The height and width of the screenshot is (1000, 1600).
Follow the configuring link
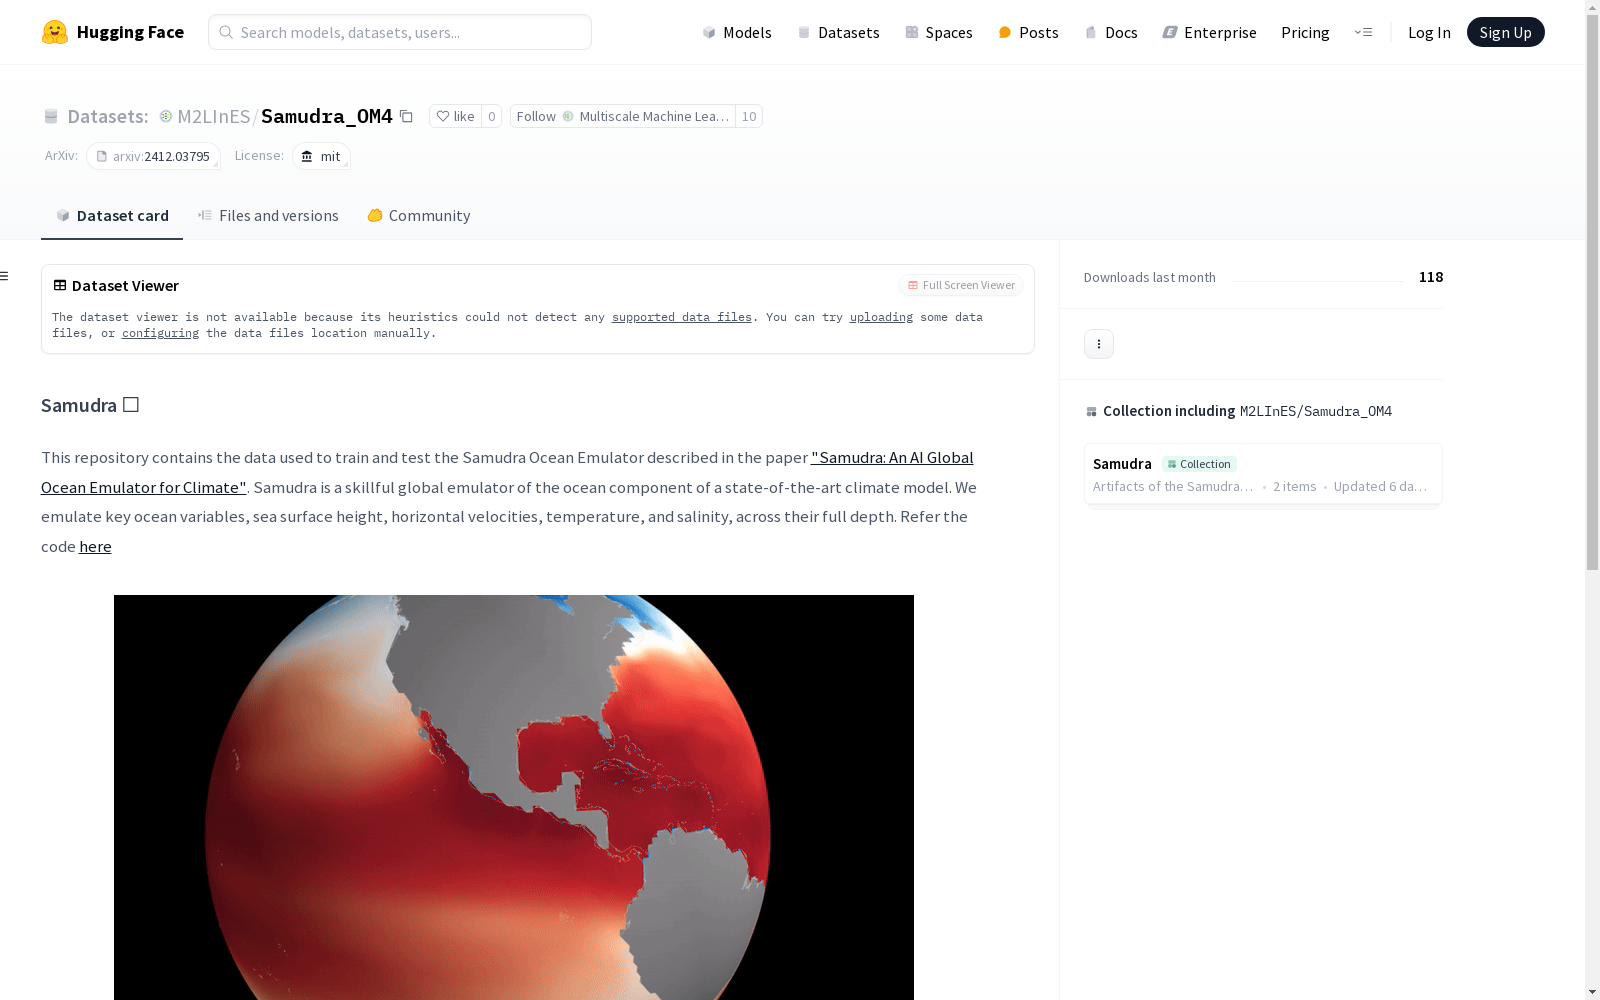[x=160, y=333]
